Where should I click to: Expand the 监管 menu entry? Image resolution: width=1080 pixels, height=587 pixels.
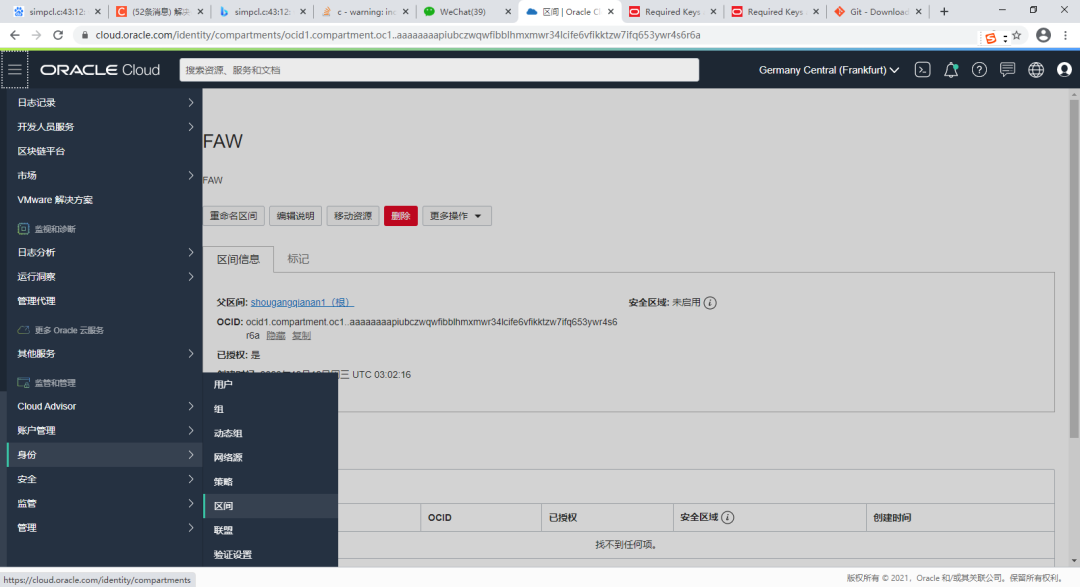[x=104, y=504]
